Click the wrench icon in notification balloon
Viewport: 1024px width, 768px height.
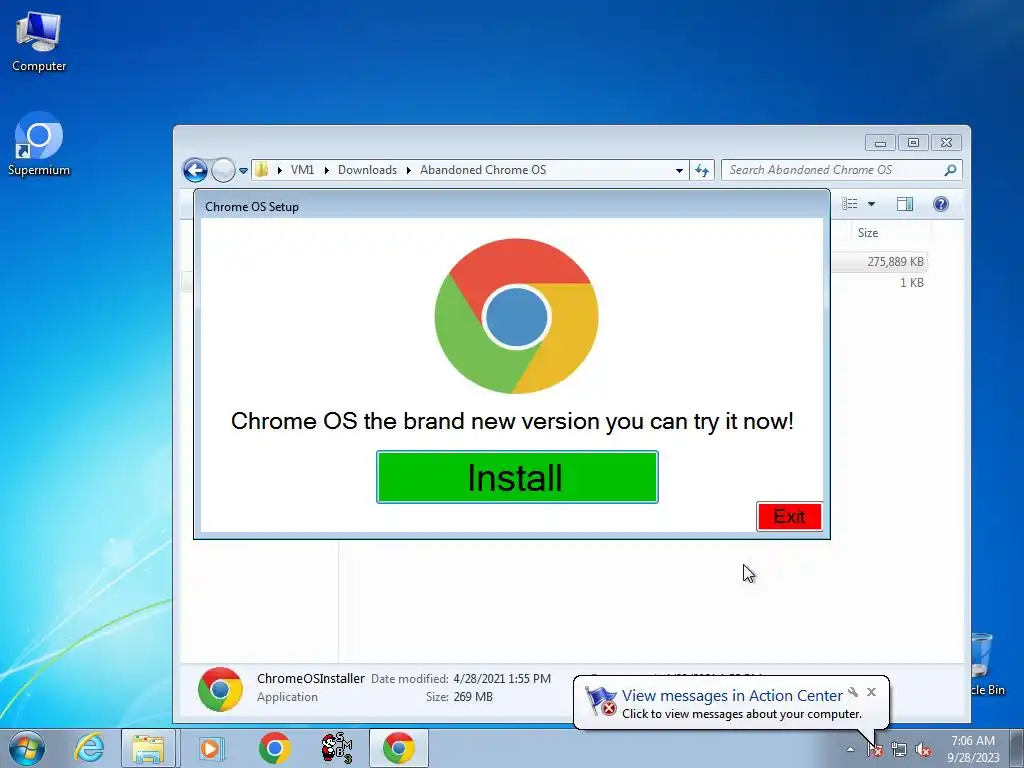853,692
